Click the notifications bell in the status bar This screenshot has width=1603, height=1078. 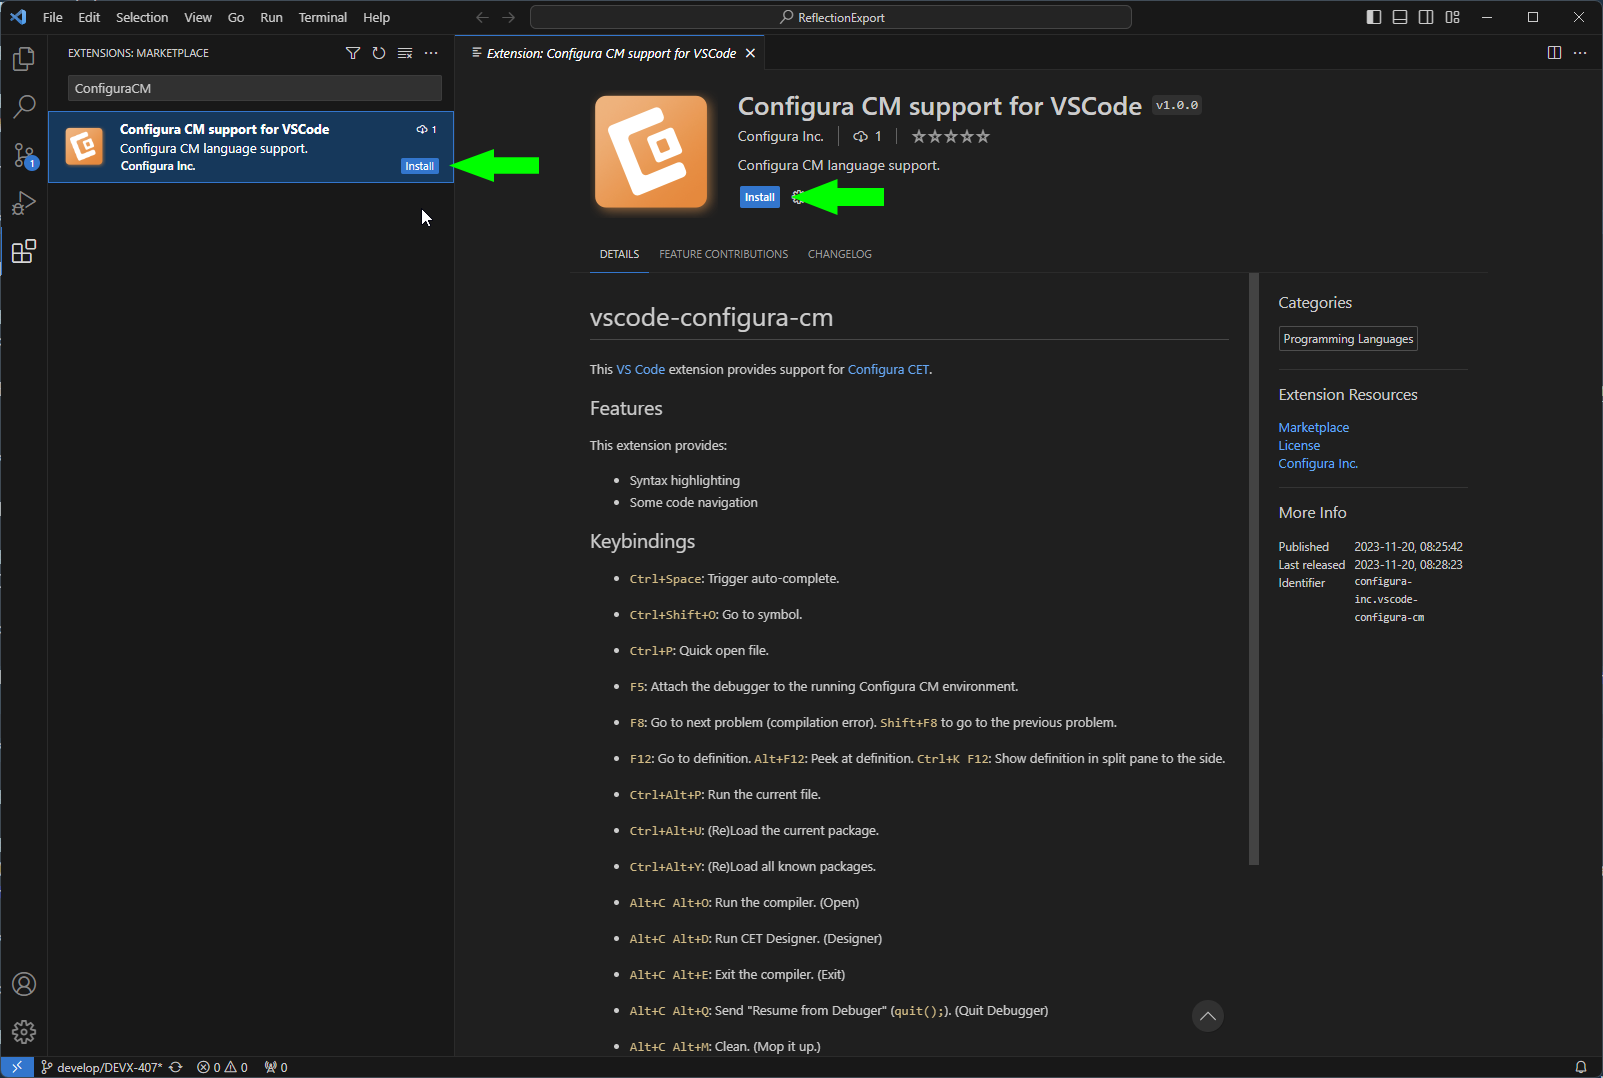coord(1580,1067)
